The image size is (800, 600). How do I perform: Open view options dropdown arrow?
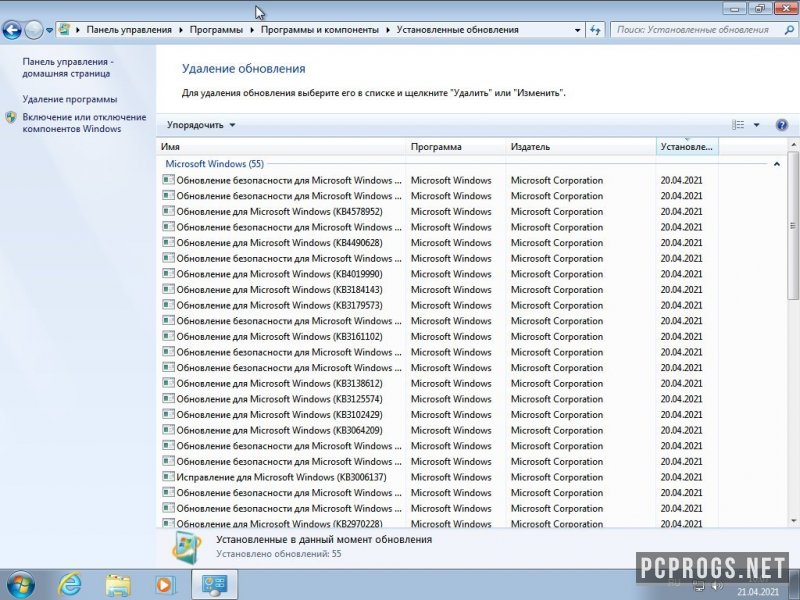click(757, 125)
